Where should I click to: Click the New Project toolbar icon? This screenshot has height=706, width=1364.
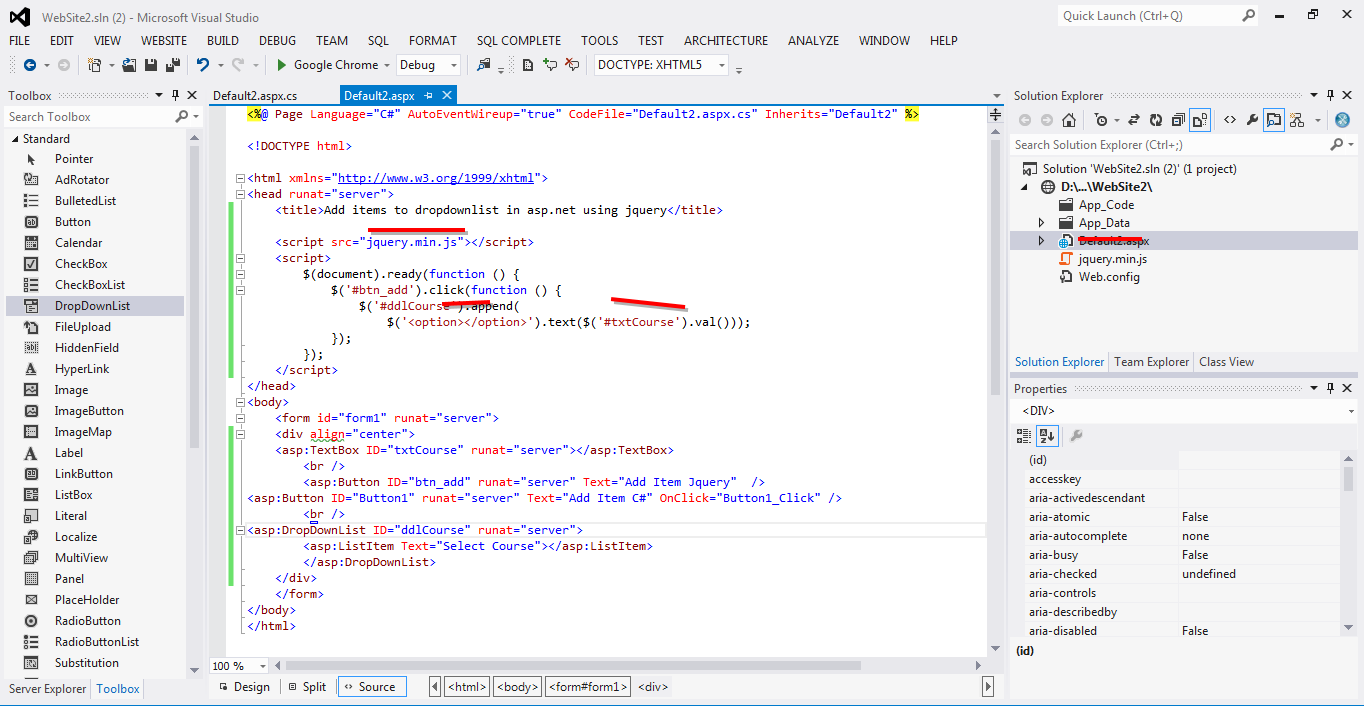pos(94,65)
